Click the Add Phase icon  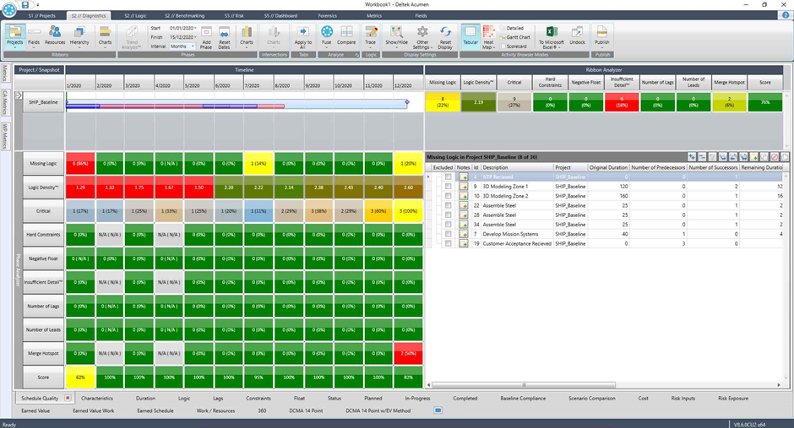pos(206,37)
